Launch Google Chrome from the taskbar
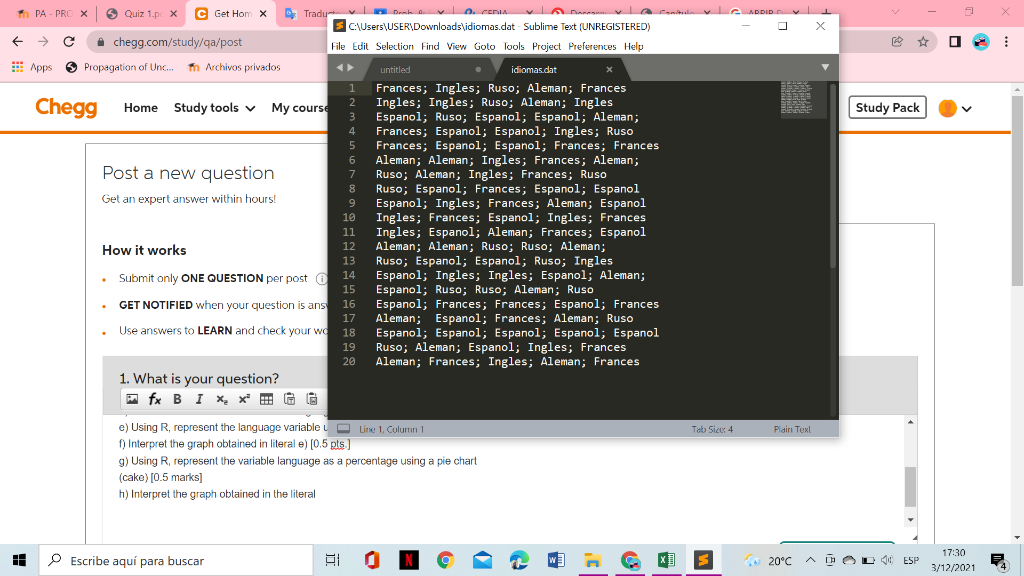The image size is (1024, 576). pyautogui.click(x=445, y=560)
